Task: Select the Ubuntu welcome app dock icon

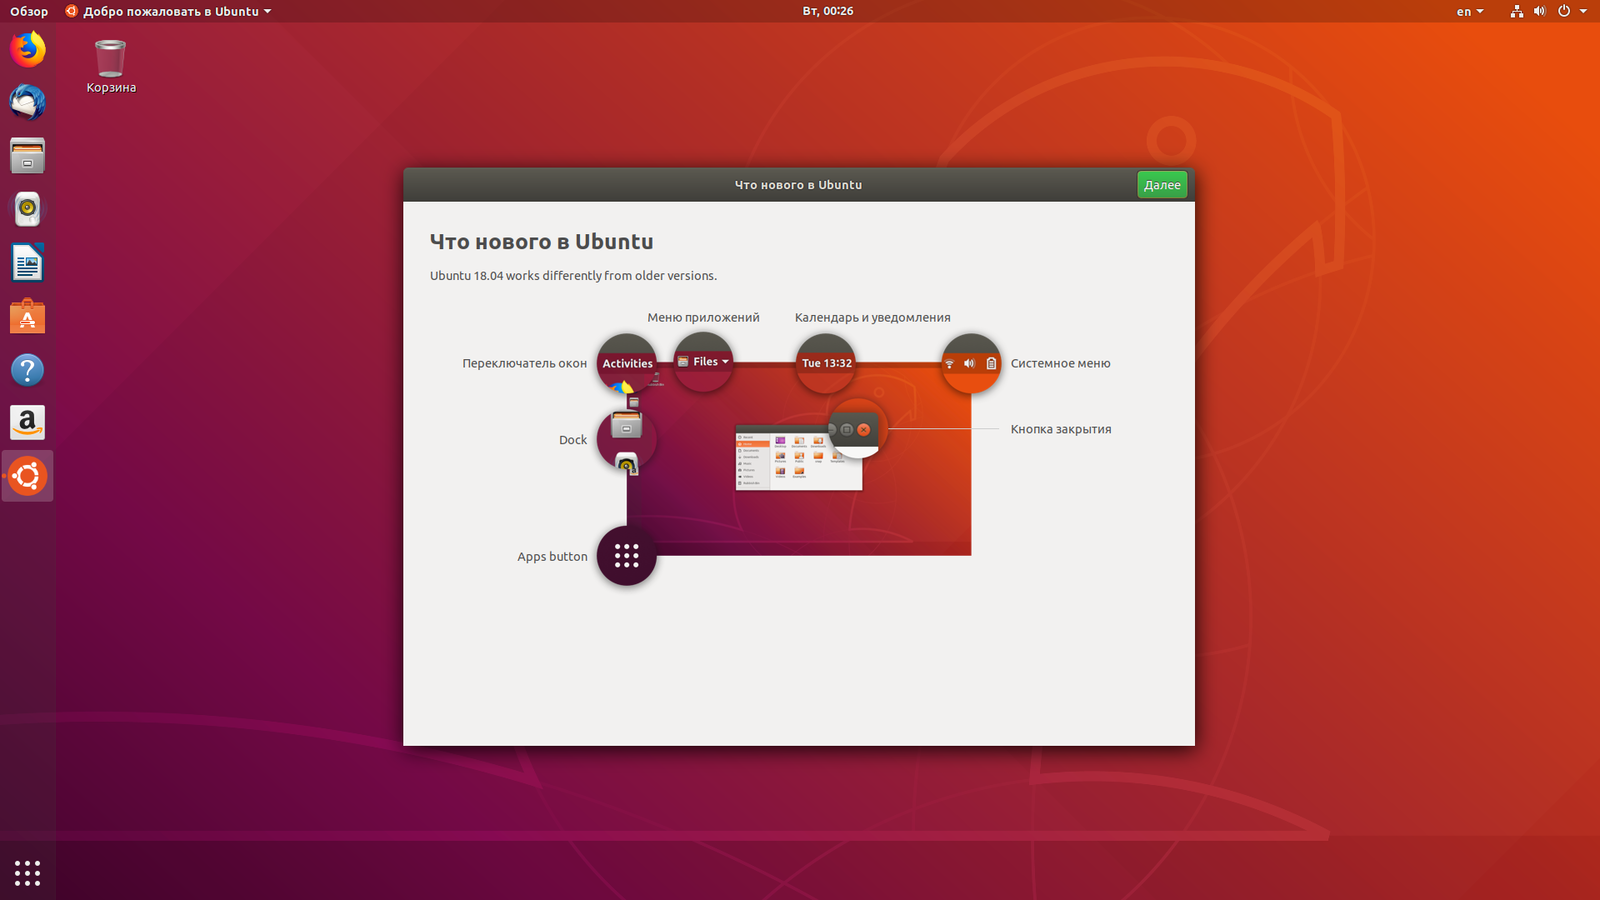Action: [x=28, y=477]
